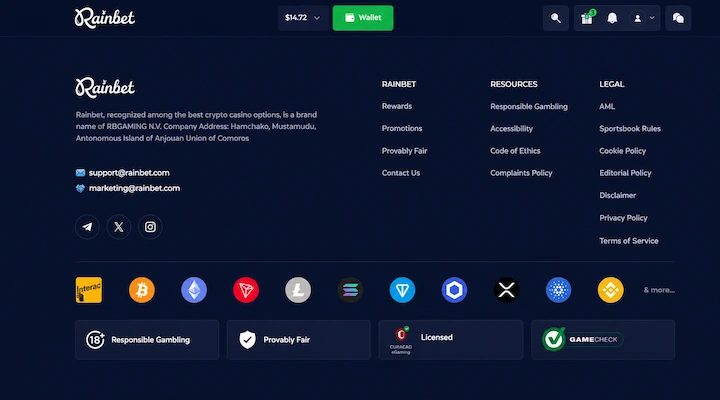The width and height of the screenshot is (720, 400).
Task: Expand the profile menu chevron
Action: pyautogui.click(x=652, y=18)
